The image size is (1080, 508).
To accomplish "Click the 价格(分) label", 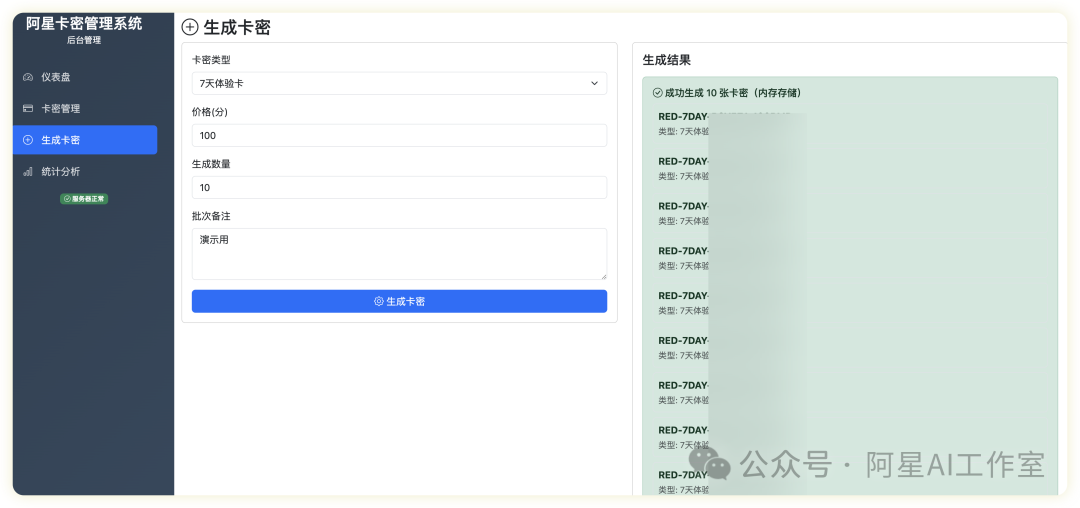I will point(211,112).
